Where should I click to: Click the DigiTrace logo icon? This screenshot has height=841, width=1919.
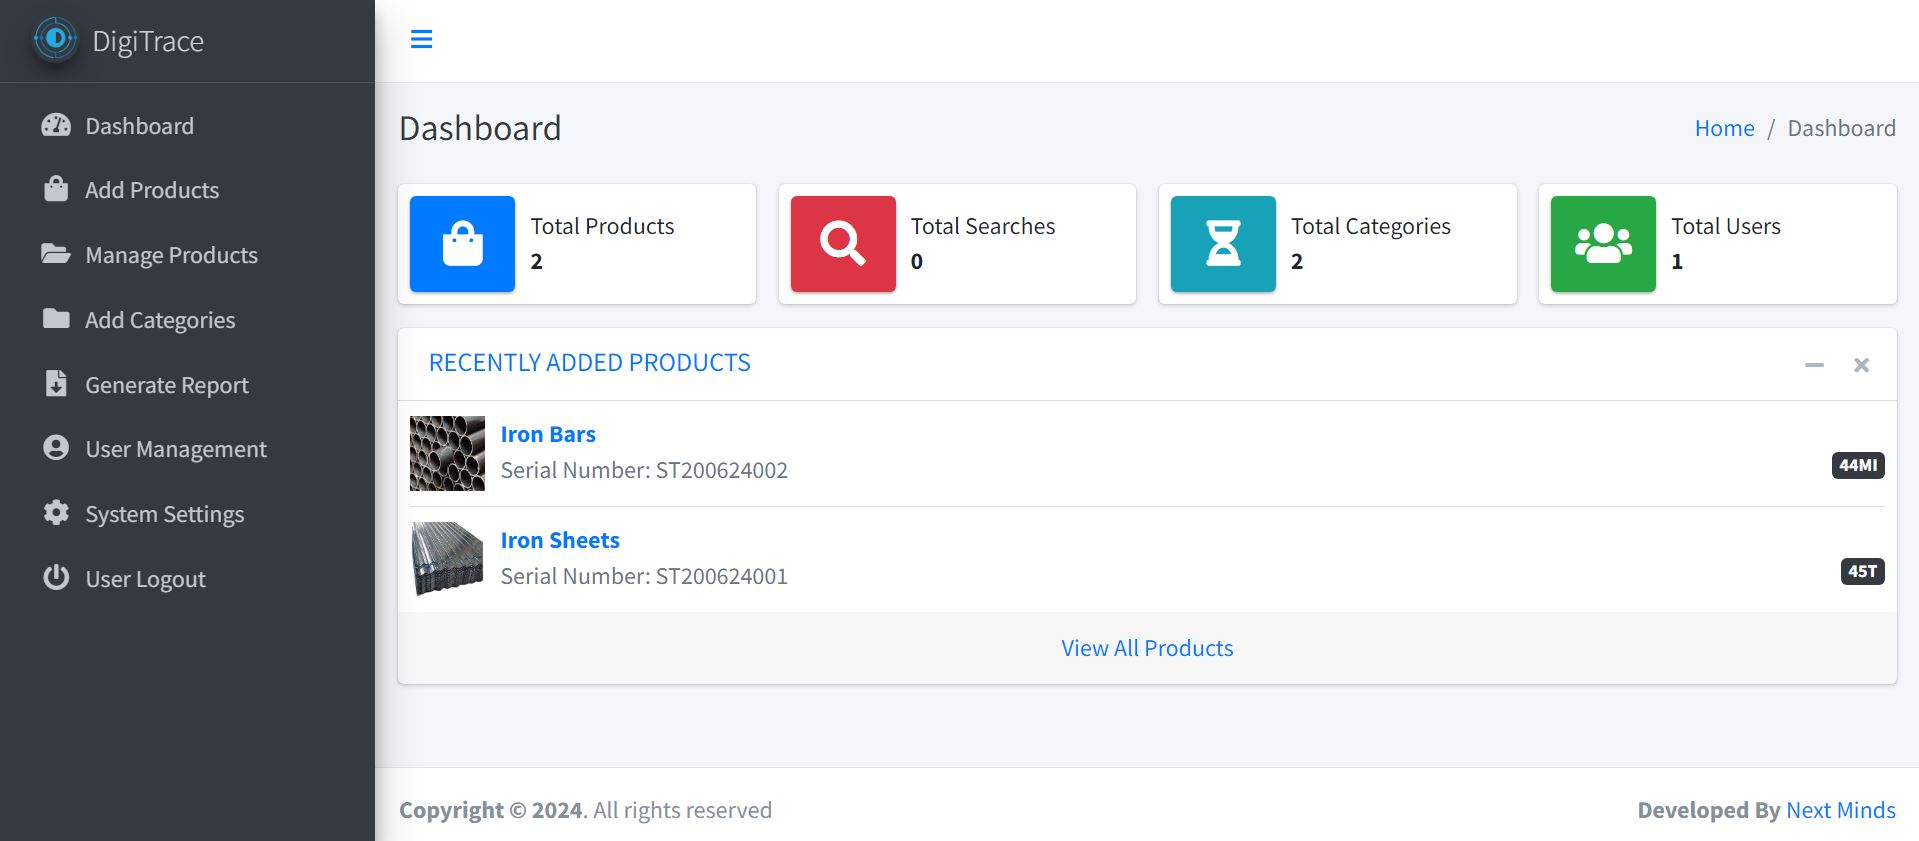[x=56, y=40]
